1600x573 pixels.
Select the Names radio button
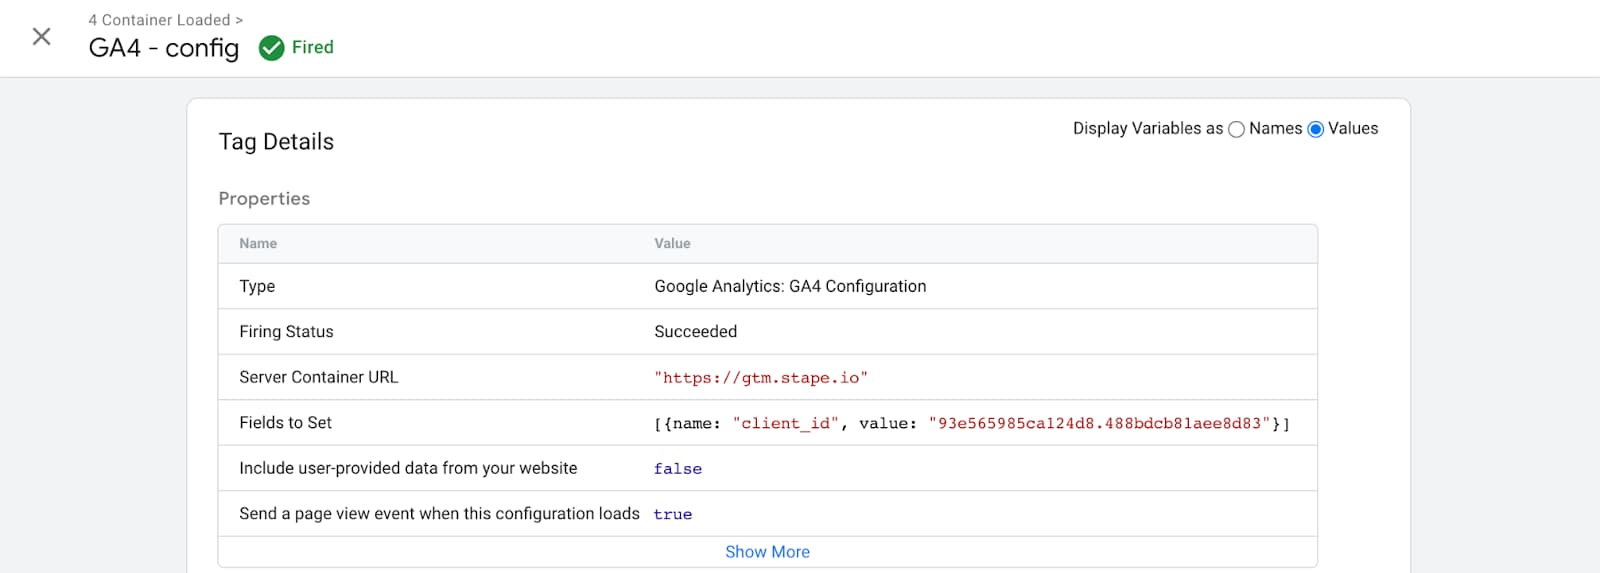point(1236,129)
